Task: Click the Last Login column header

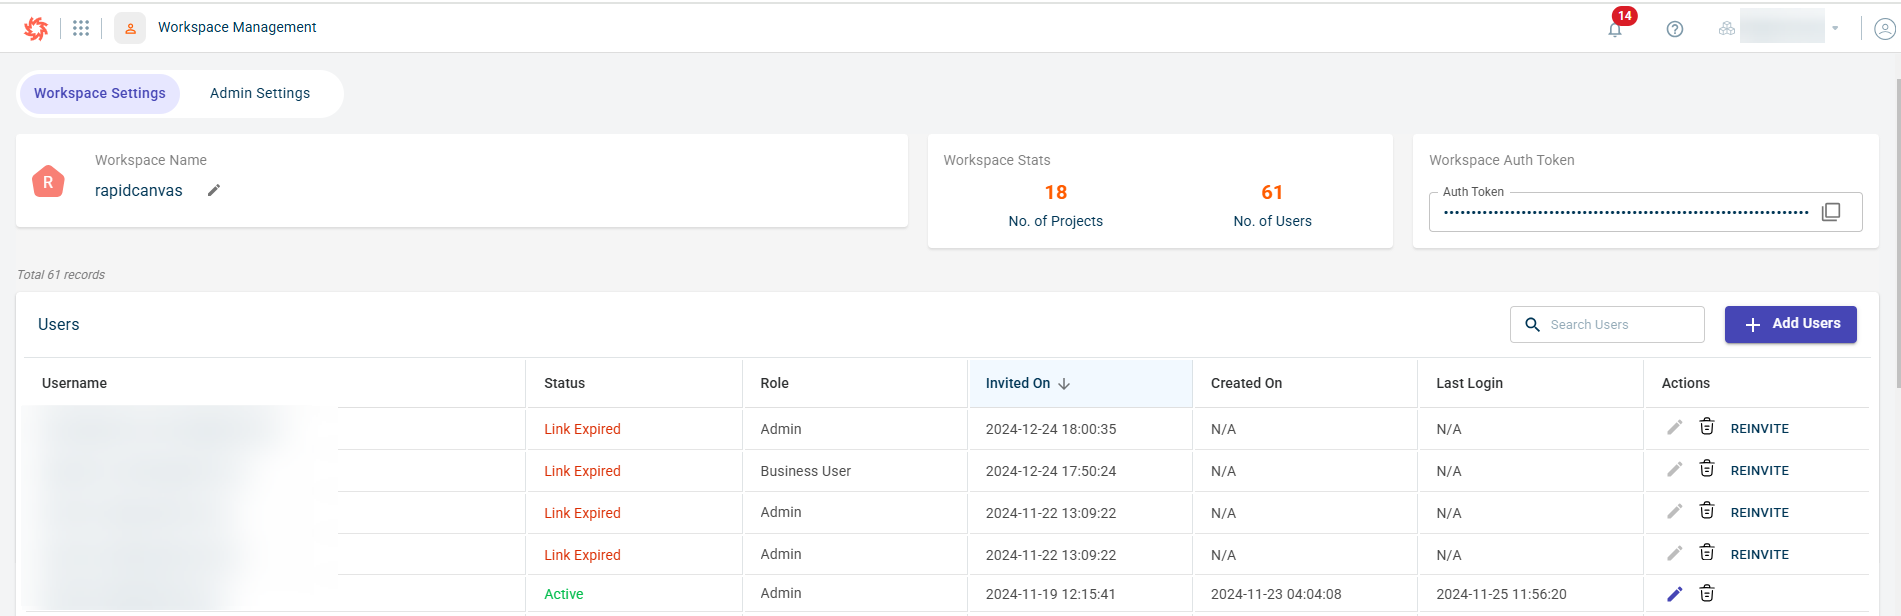Action: (x=1469, y=383)
